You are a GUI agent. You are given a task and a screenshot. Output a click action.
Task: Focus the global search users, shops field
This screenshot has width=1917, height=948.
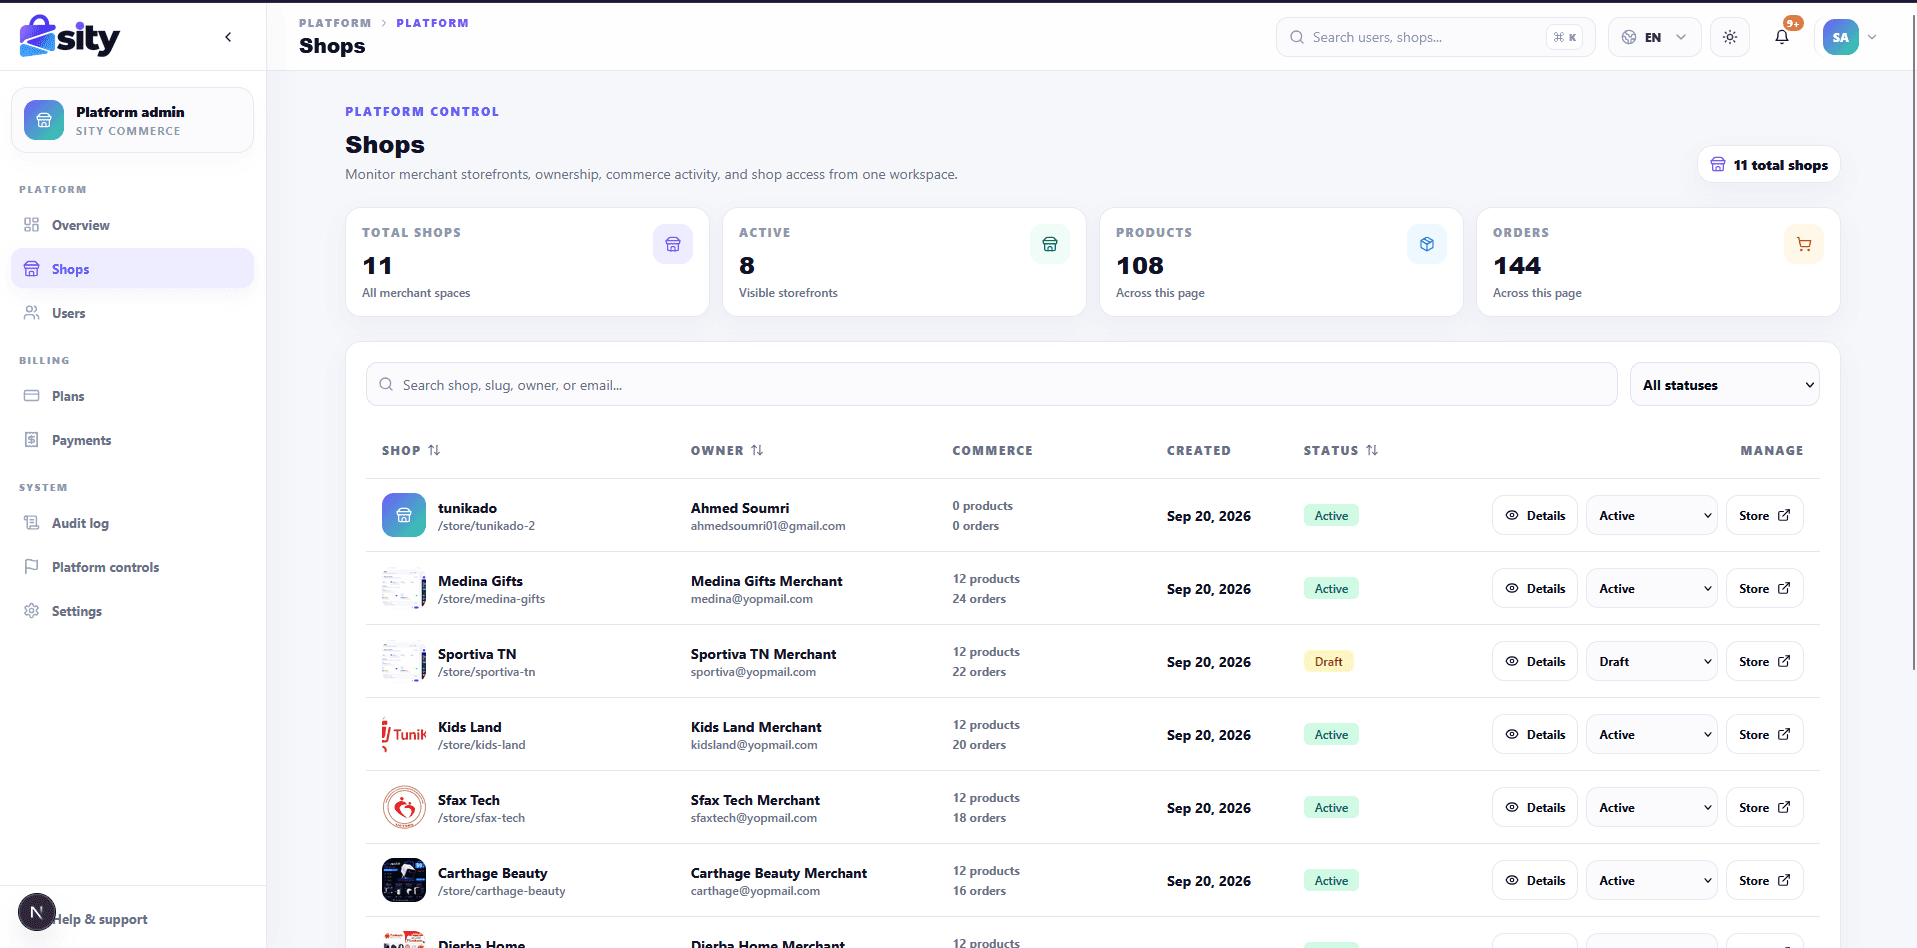[x=1435, y=37]
